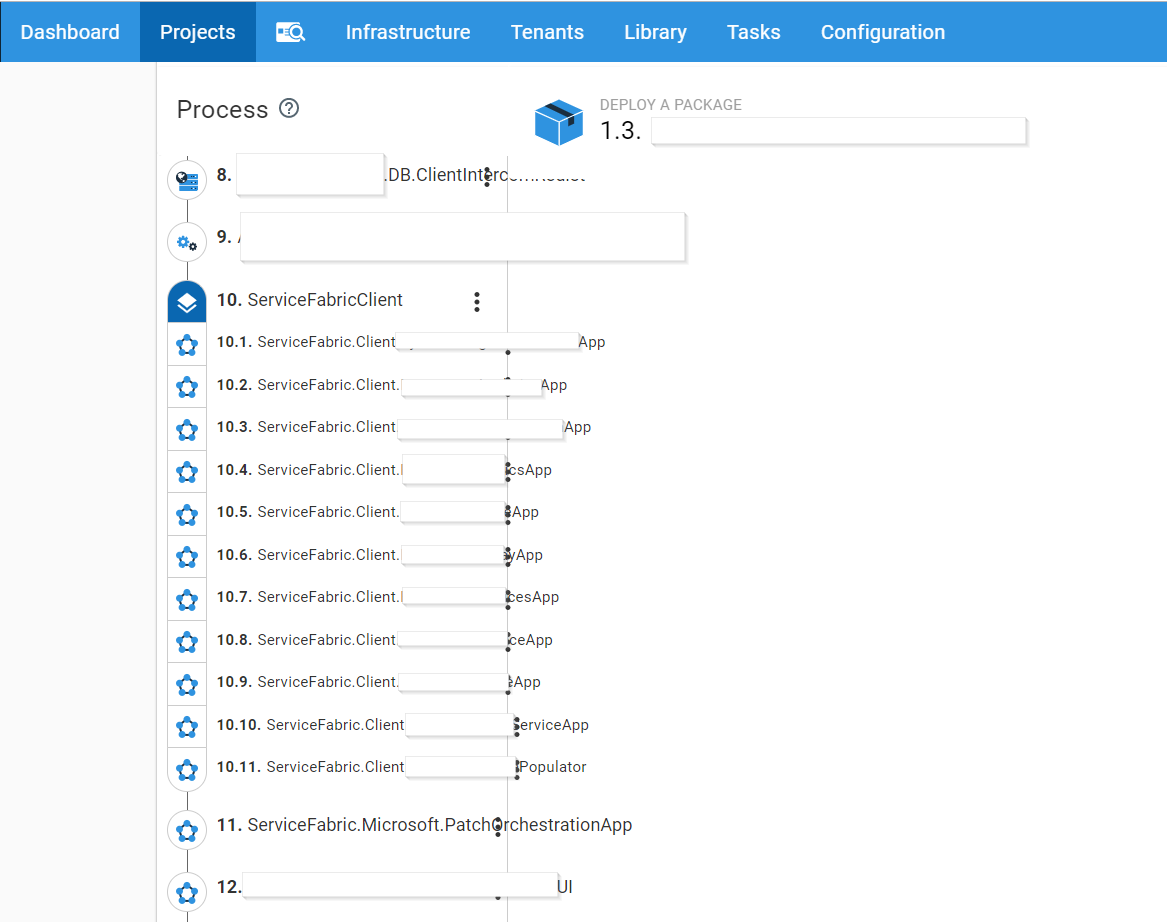1167x922 pixels.
Task: Click the version input field next to 1.3
Action: (x=838, y=131)
